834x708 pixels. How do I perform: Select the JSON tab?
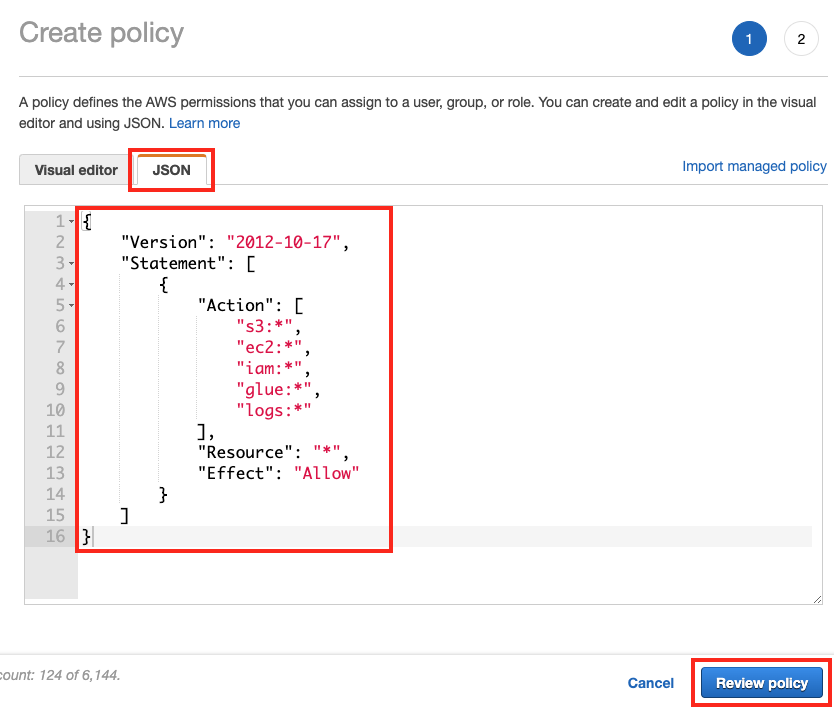point(172,170)
